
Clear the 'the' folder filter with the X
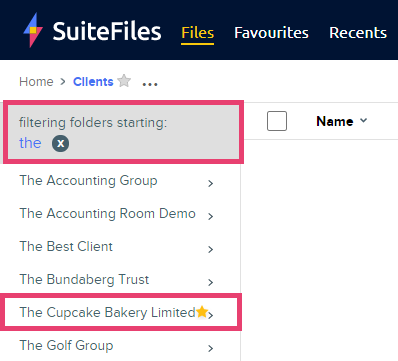tap(60, 144)
